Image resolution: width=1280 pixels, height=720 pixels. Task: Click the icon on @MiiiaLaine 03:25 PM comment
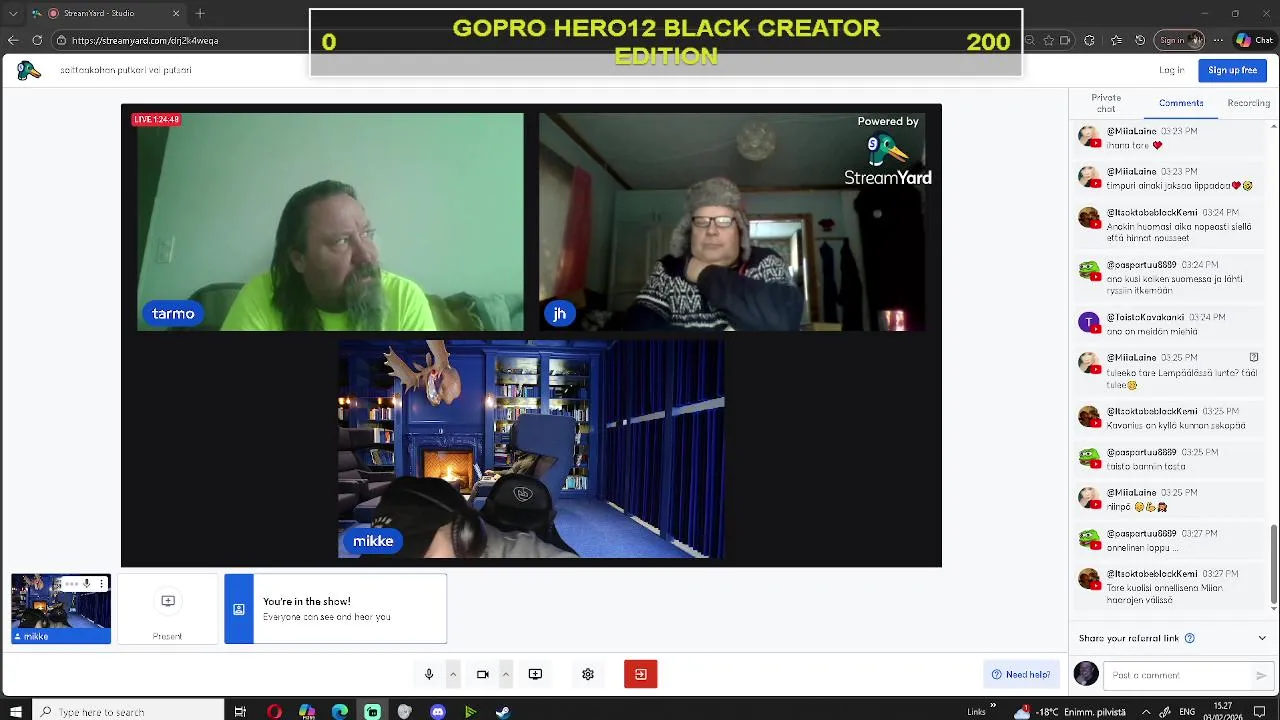tap(1254, 357)
